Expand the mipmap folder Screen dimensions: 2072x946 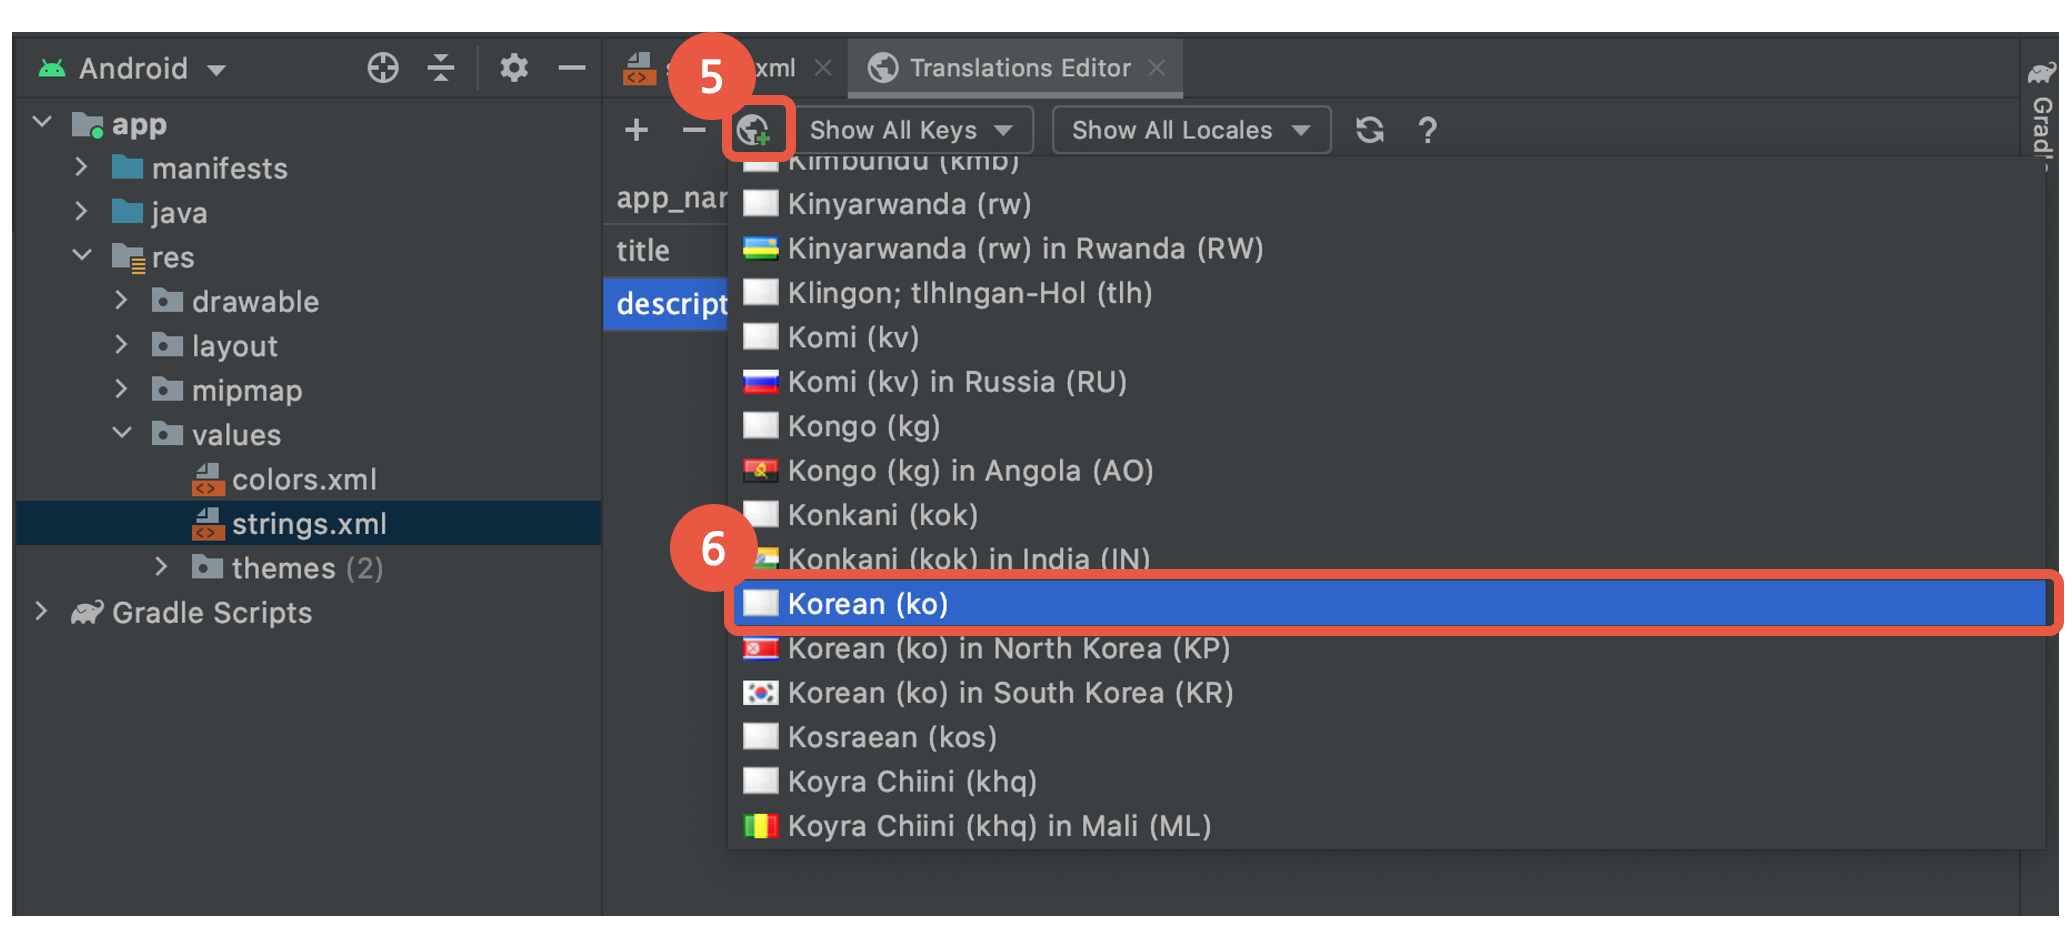[x=121, y=388]
